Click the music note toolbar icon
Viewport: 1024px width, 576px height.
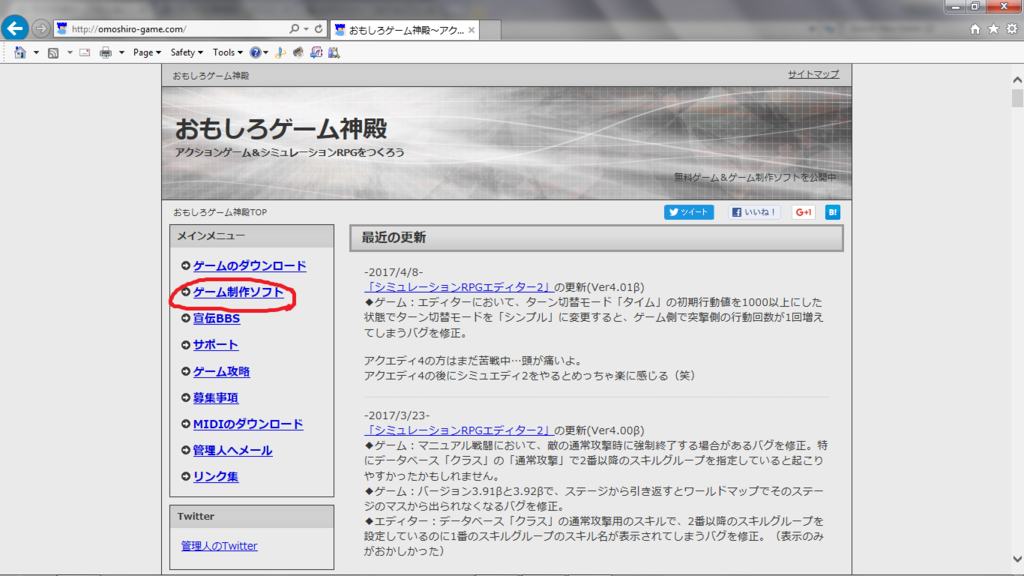coord(281,52)
